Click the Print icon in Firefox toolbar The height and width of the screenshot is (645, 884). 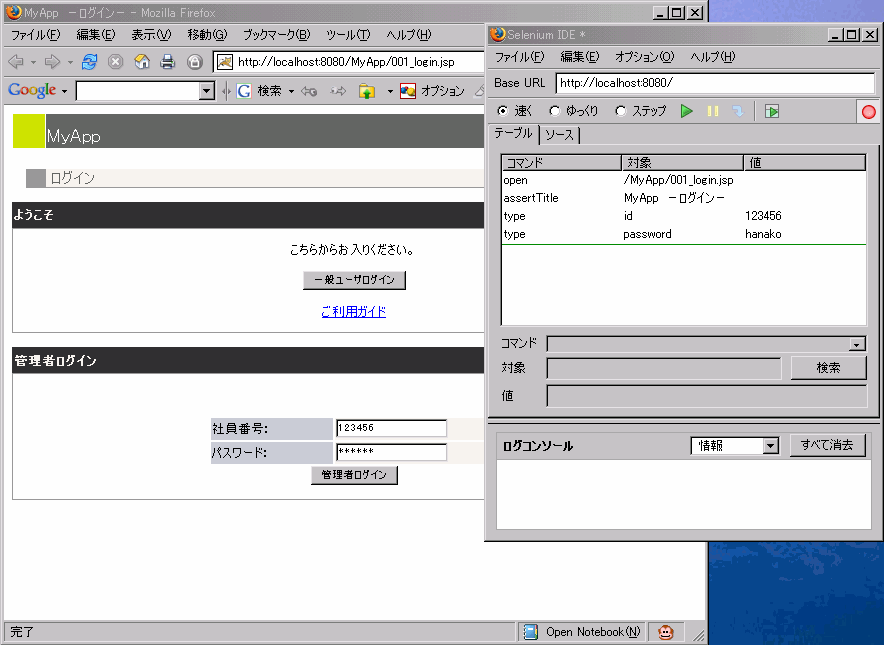(x=168, y=61)
